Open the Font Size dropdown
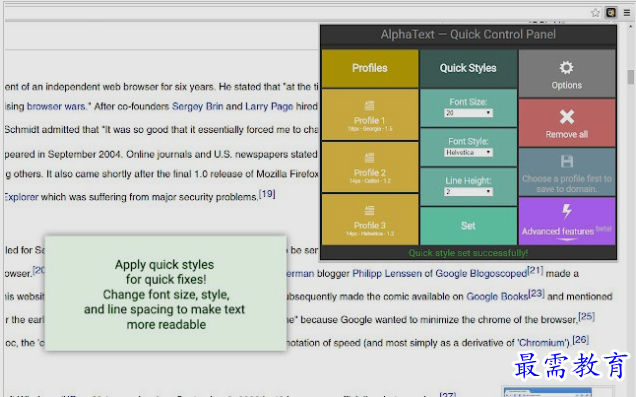The image size is (636, 397). pyautogui.click(x=468, y=113)
